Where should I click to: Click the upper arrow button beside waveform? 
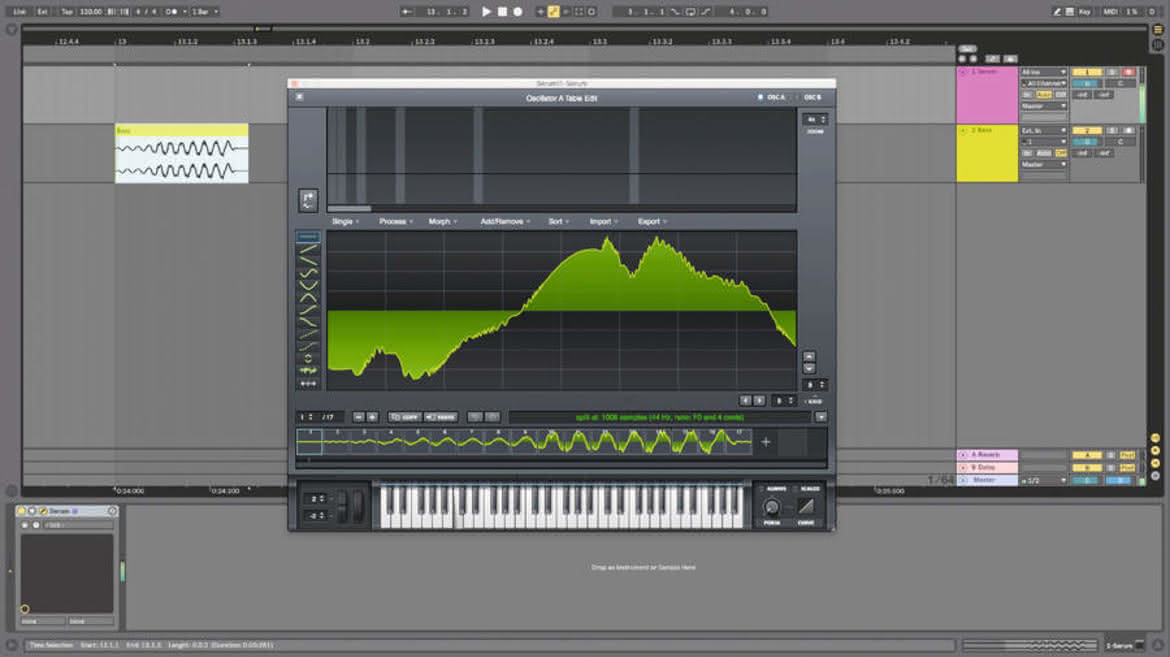coord(809,356)
